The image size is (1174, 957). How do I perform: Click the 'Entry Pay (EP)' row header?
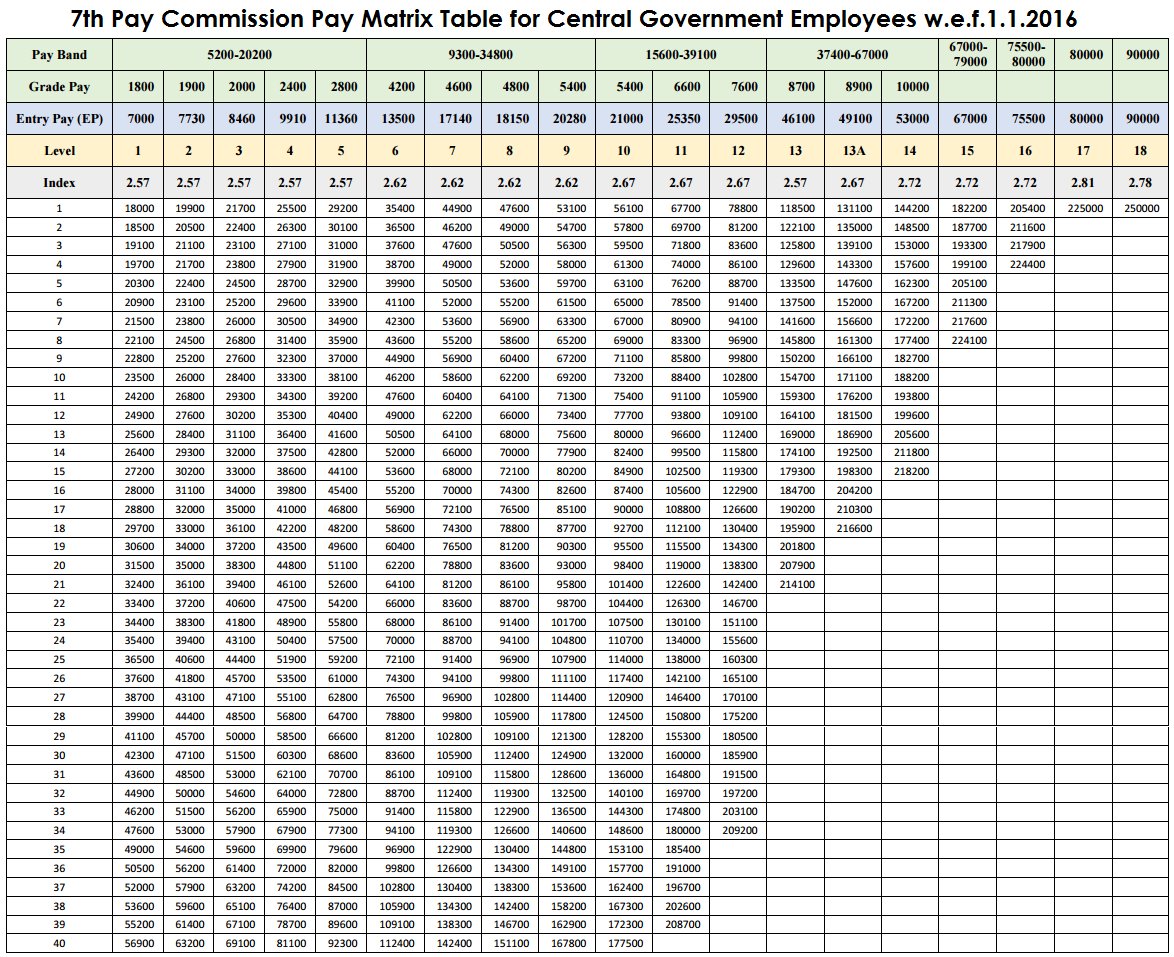point(59,118)
